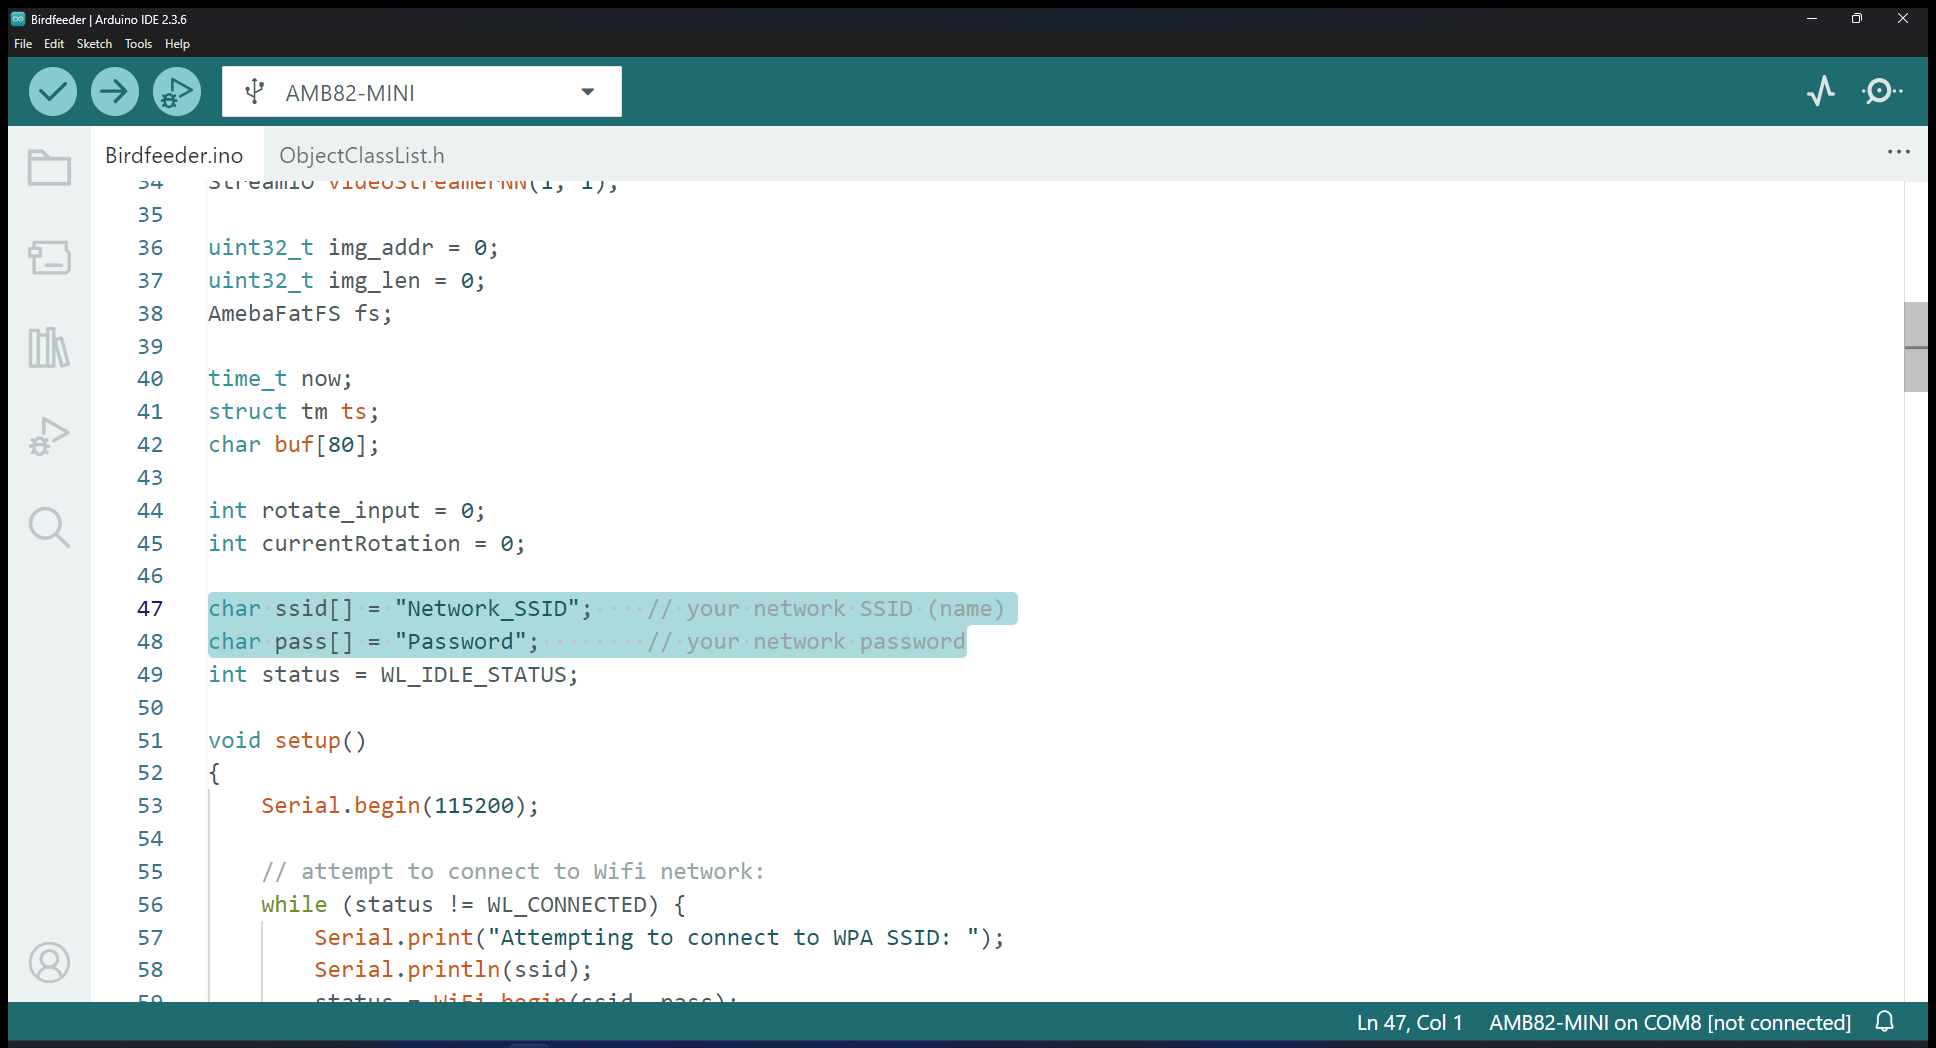This screenshot has height=1048, width=1936.
Task: Open the Tools menu
Action: (x=138, y=44)
